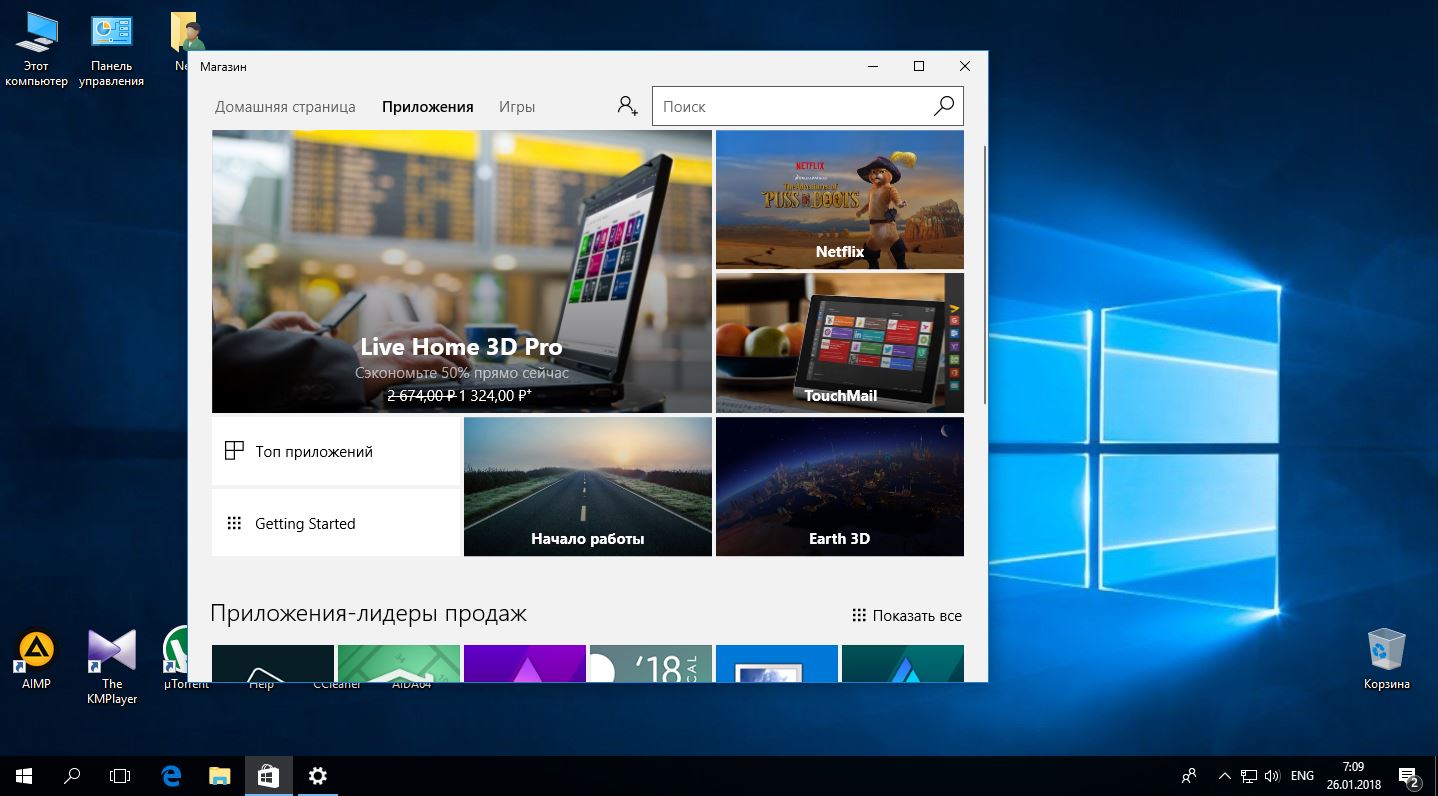Open the '18 CAL calendar app tile
The height and width of the screenshot is (796, 1438).
651,663
